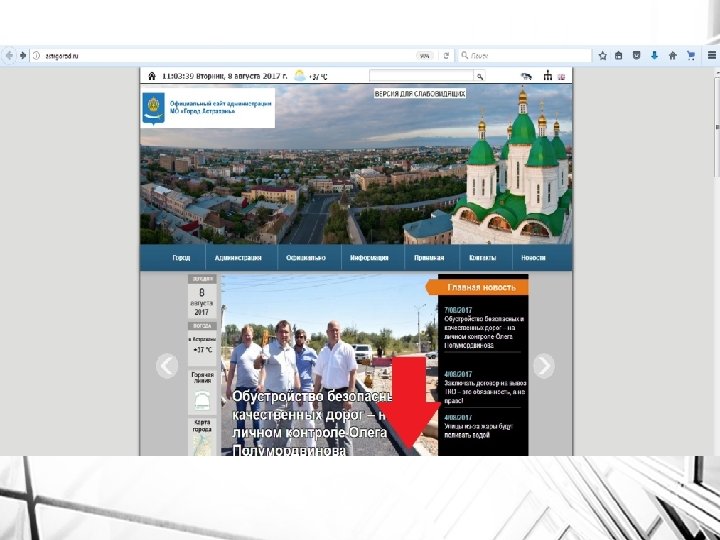This screenshot has height=540, width=720.
Task: Open the Pocket shield icon
Action: 636,56
